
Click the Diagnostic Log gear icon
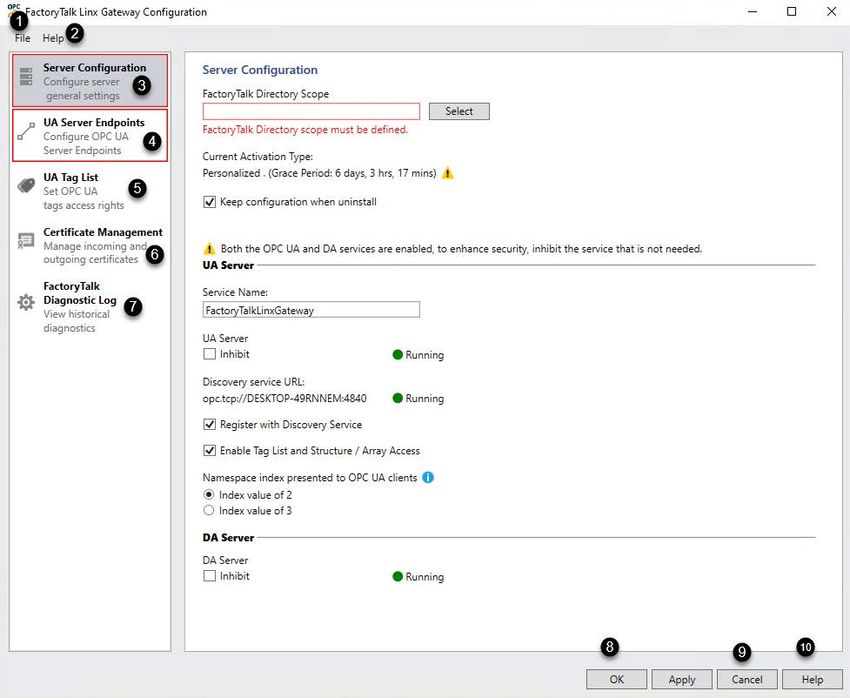(x=26, y=302)
